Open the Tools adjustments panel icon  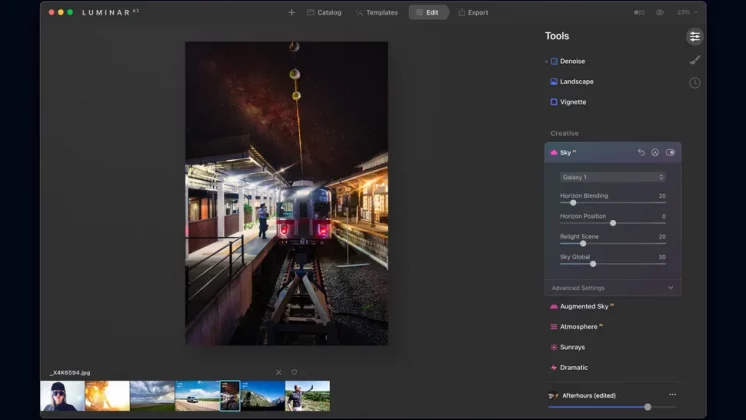[694, 37]
